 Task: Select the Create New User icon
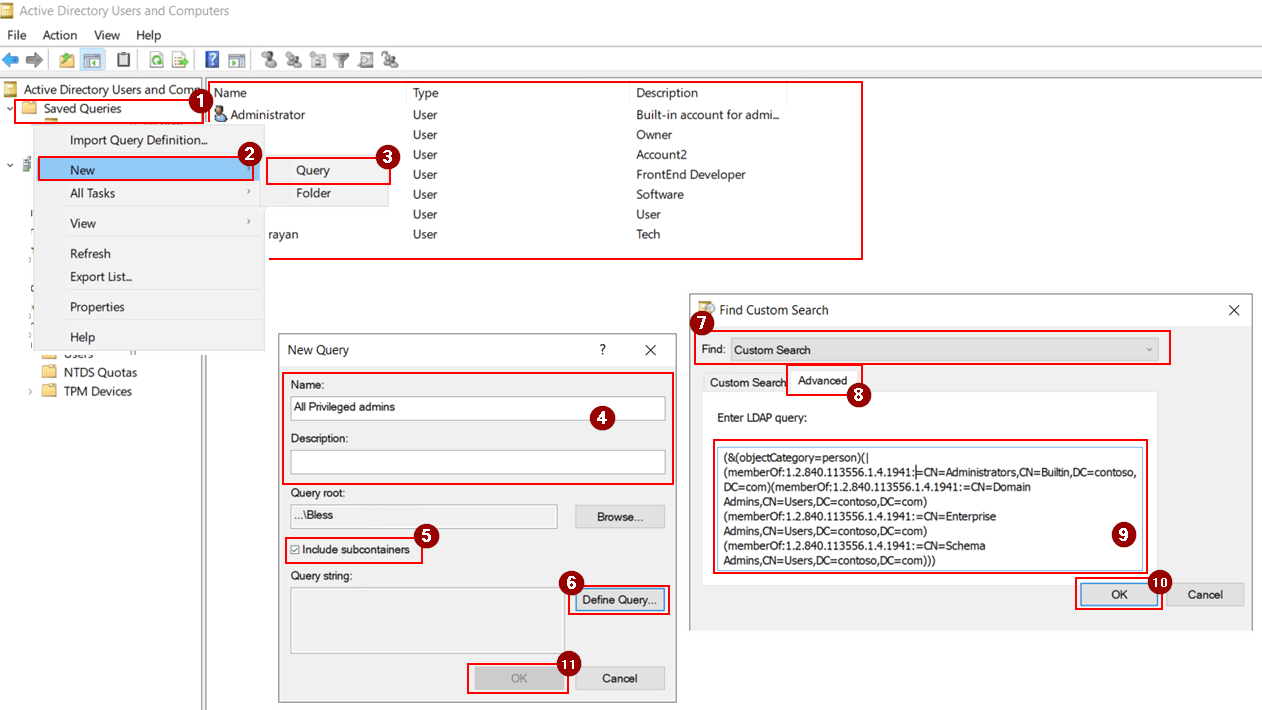268,60
